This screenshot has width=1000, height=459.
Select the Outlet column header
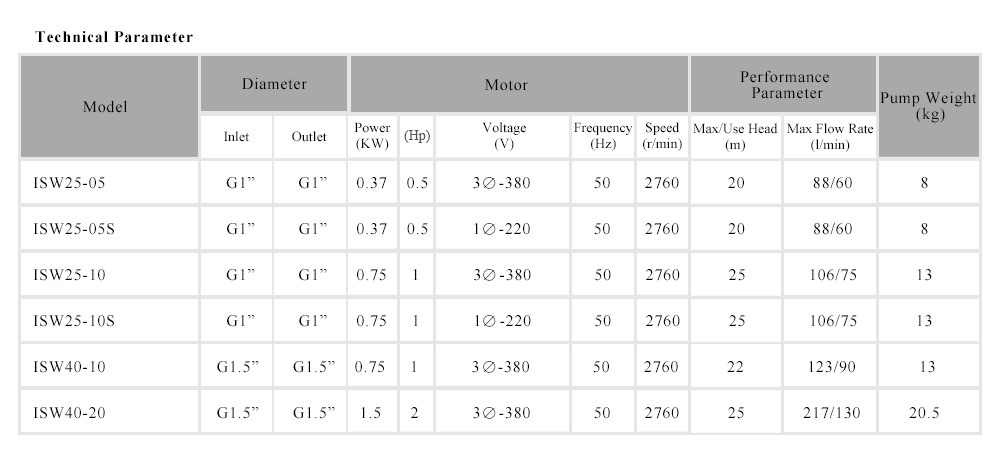309,137
